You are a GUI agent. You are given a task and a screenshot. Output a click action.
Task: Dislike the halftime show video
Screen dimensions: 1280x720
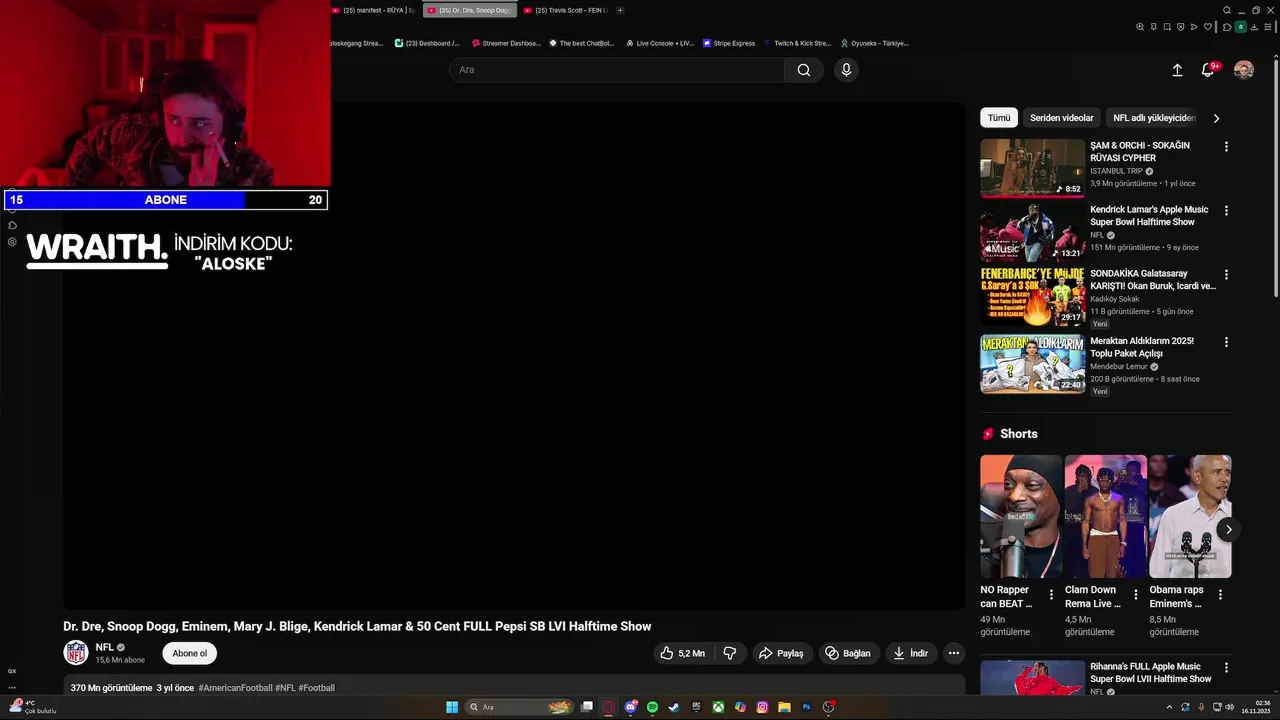730,653
